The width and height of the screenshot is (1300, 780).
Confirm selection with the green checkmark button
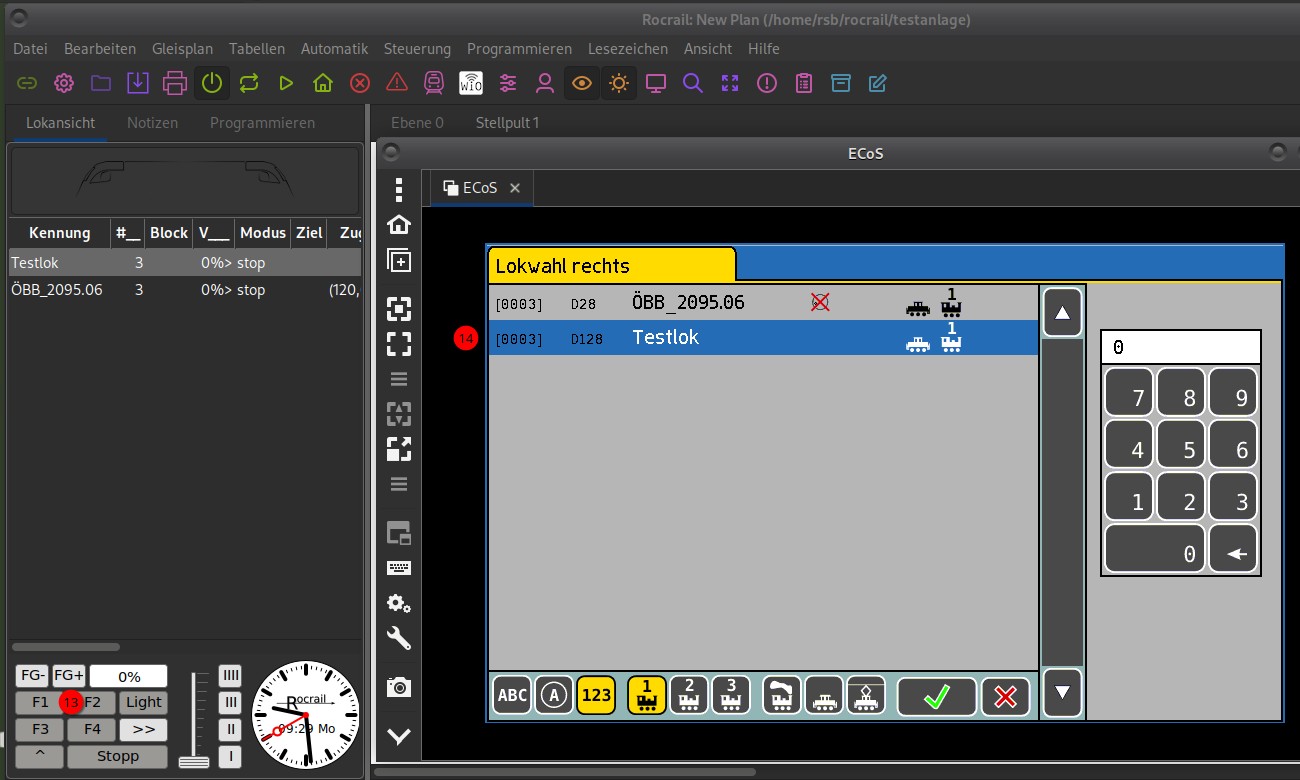[x=936, y=696]
